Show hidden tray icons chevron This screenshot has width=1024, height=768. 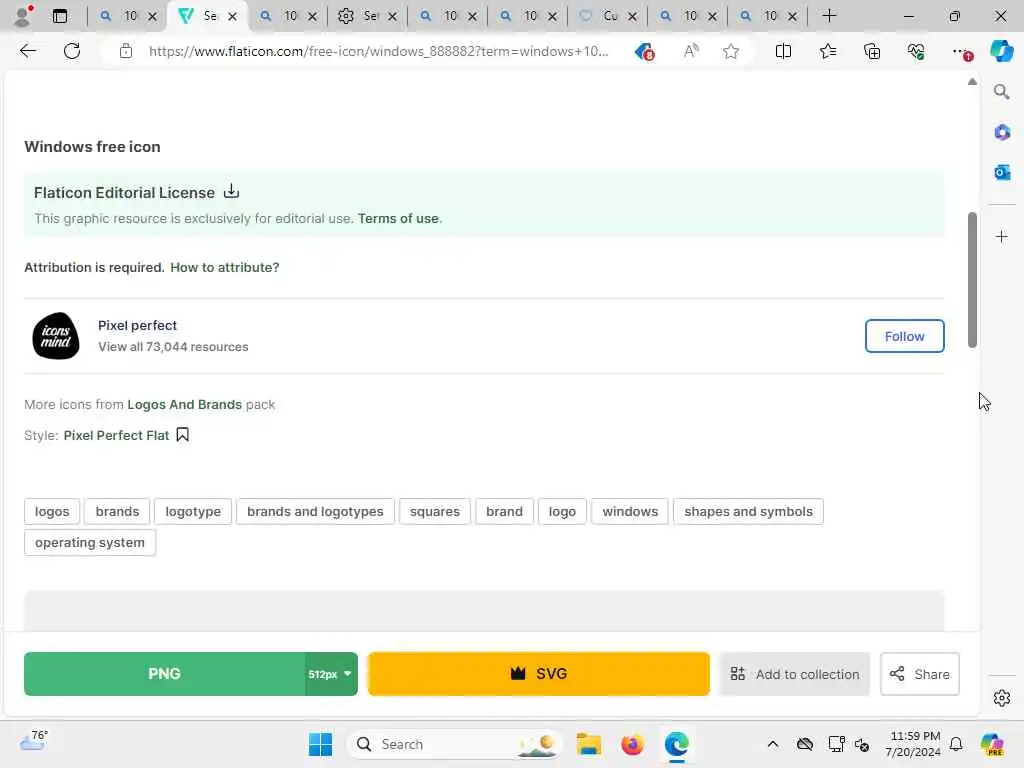point(773,744)
